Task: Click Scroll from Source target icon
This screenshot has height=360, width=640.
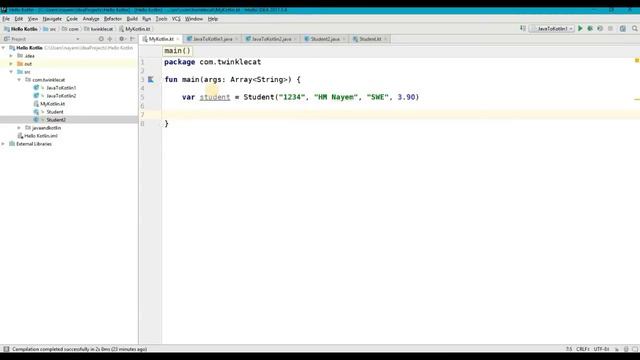Action: click(101, 39)
